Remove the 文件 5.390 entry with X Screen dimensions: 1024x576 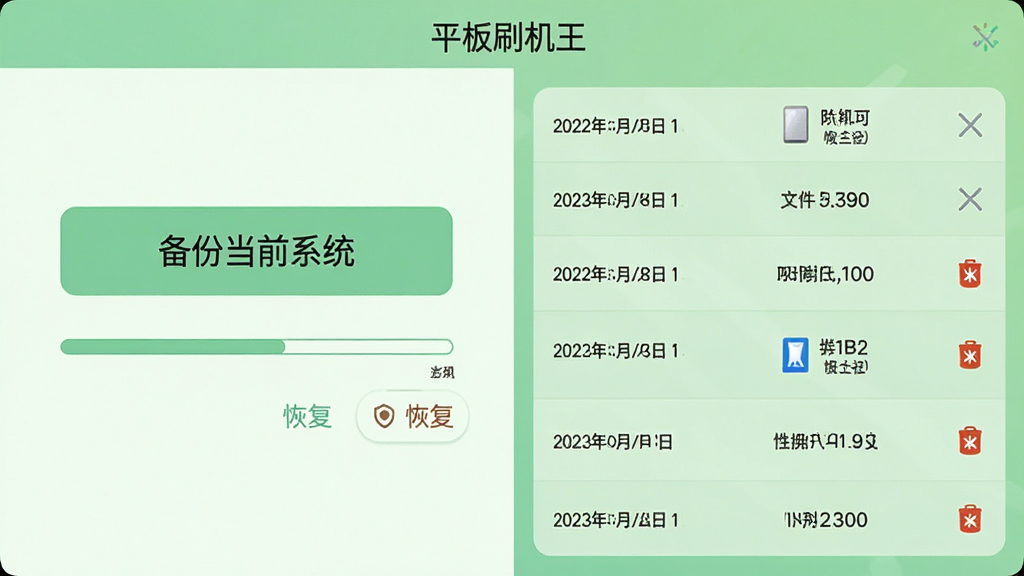(970, 199)
